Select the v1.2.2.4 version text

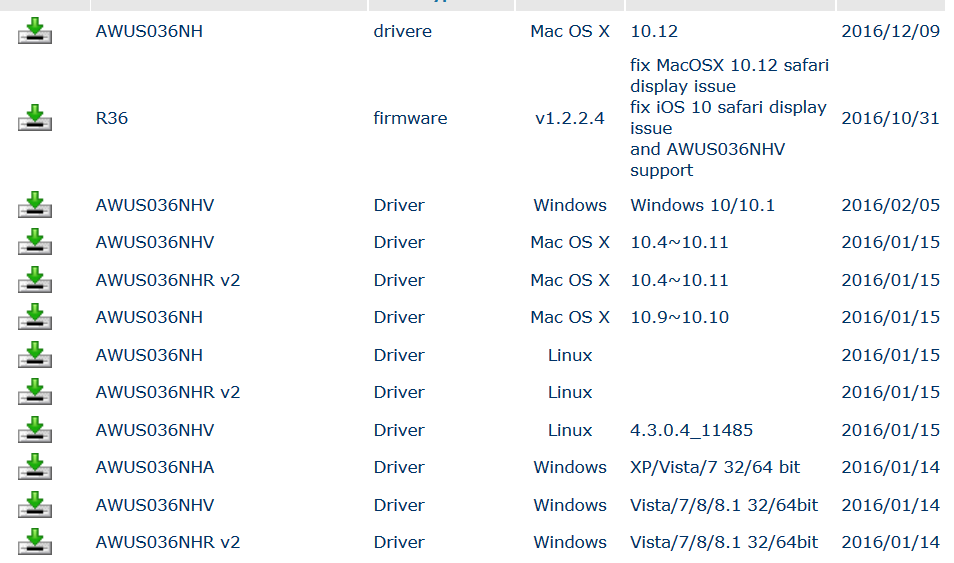click(x=570, y=118)
